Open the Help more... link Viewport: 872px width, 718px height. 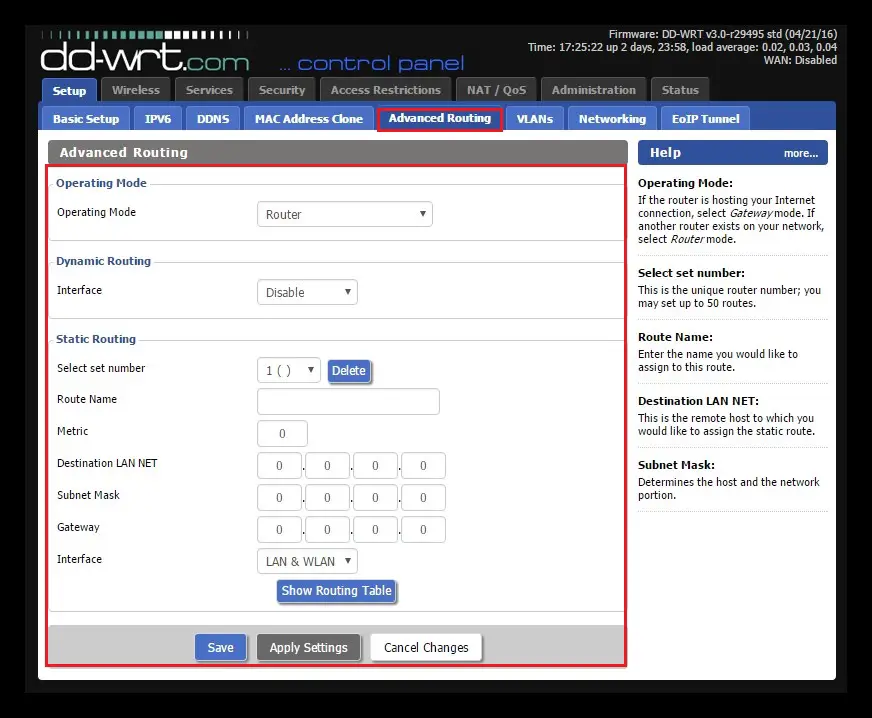pyautogui.click(x=801, y=153)
